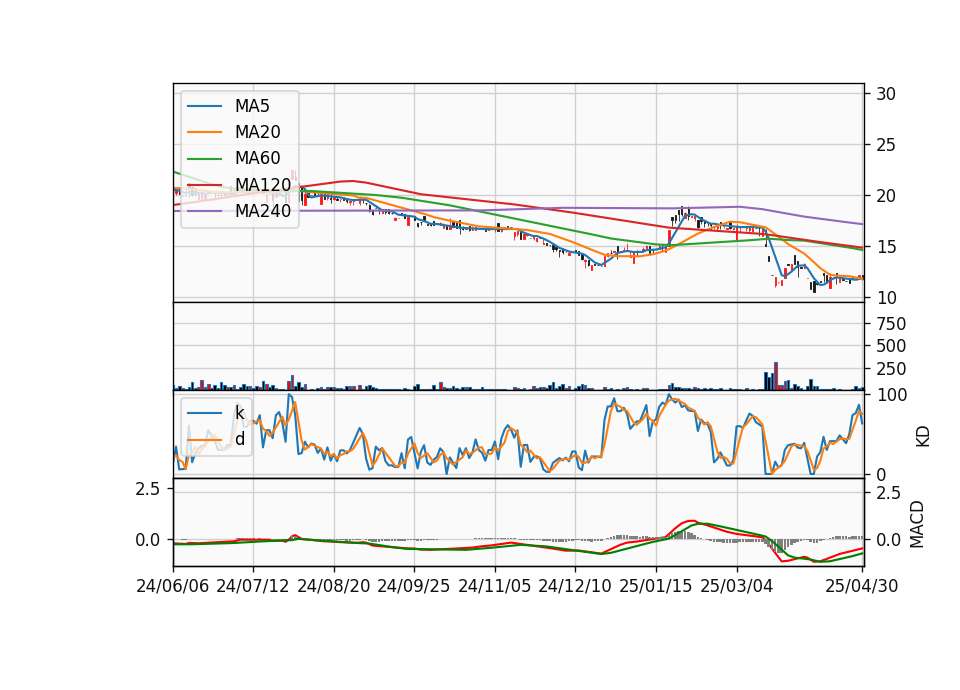Click the MACD peak near 25/01/15
This screenshot has height=690, width=960.
(x=691, y=521)
